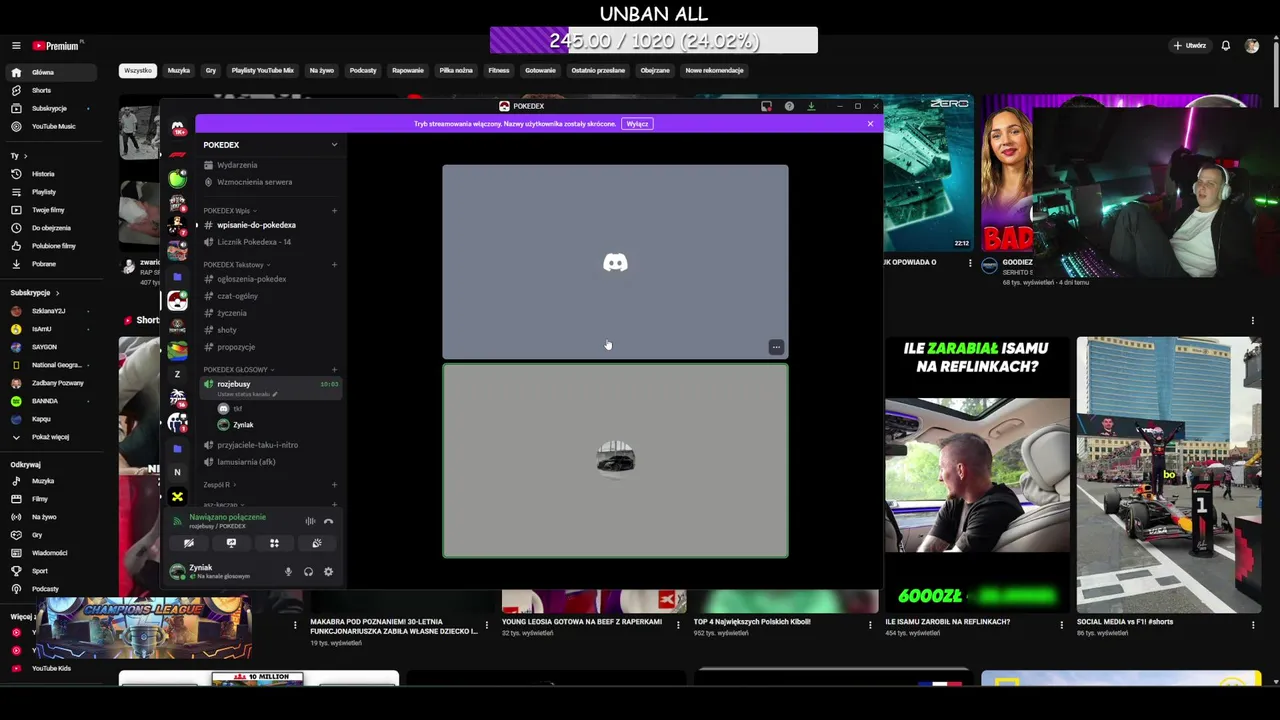Image resolution: width=1280 pixels, height=720 pixels.
Task: Open Discord inbox icon in title bar
Action: point(766,106)
